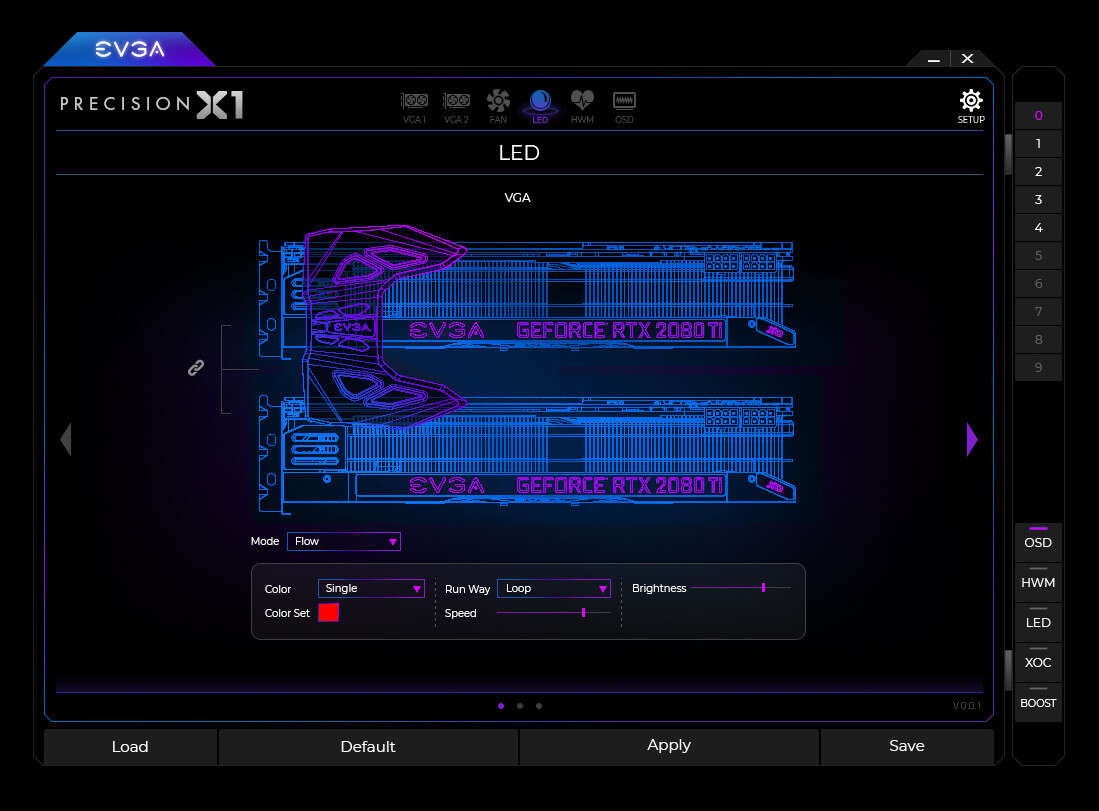Toggle the BOOST switch in sidebar
This screenshot has width=1099, height=811.
coord(1038,701)
